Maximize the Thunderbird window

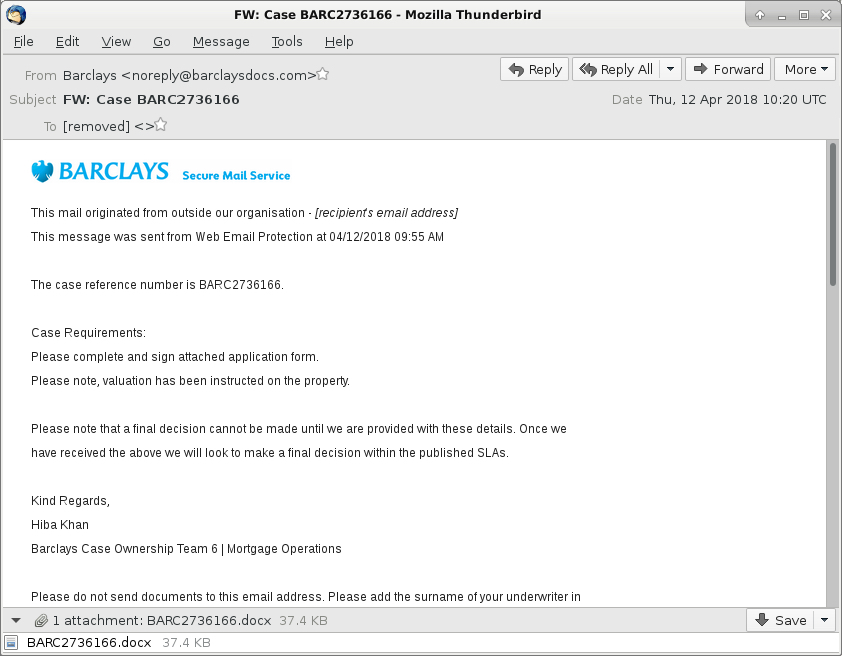(804, 15)
